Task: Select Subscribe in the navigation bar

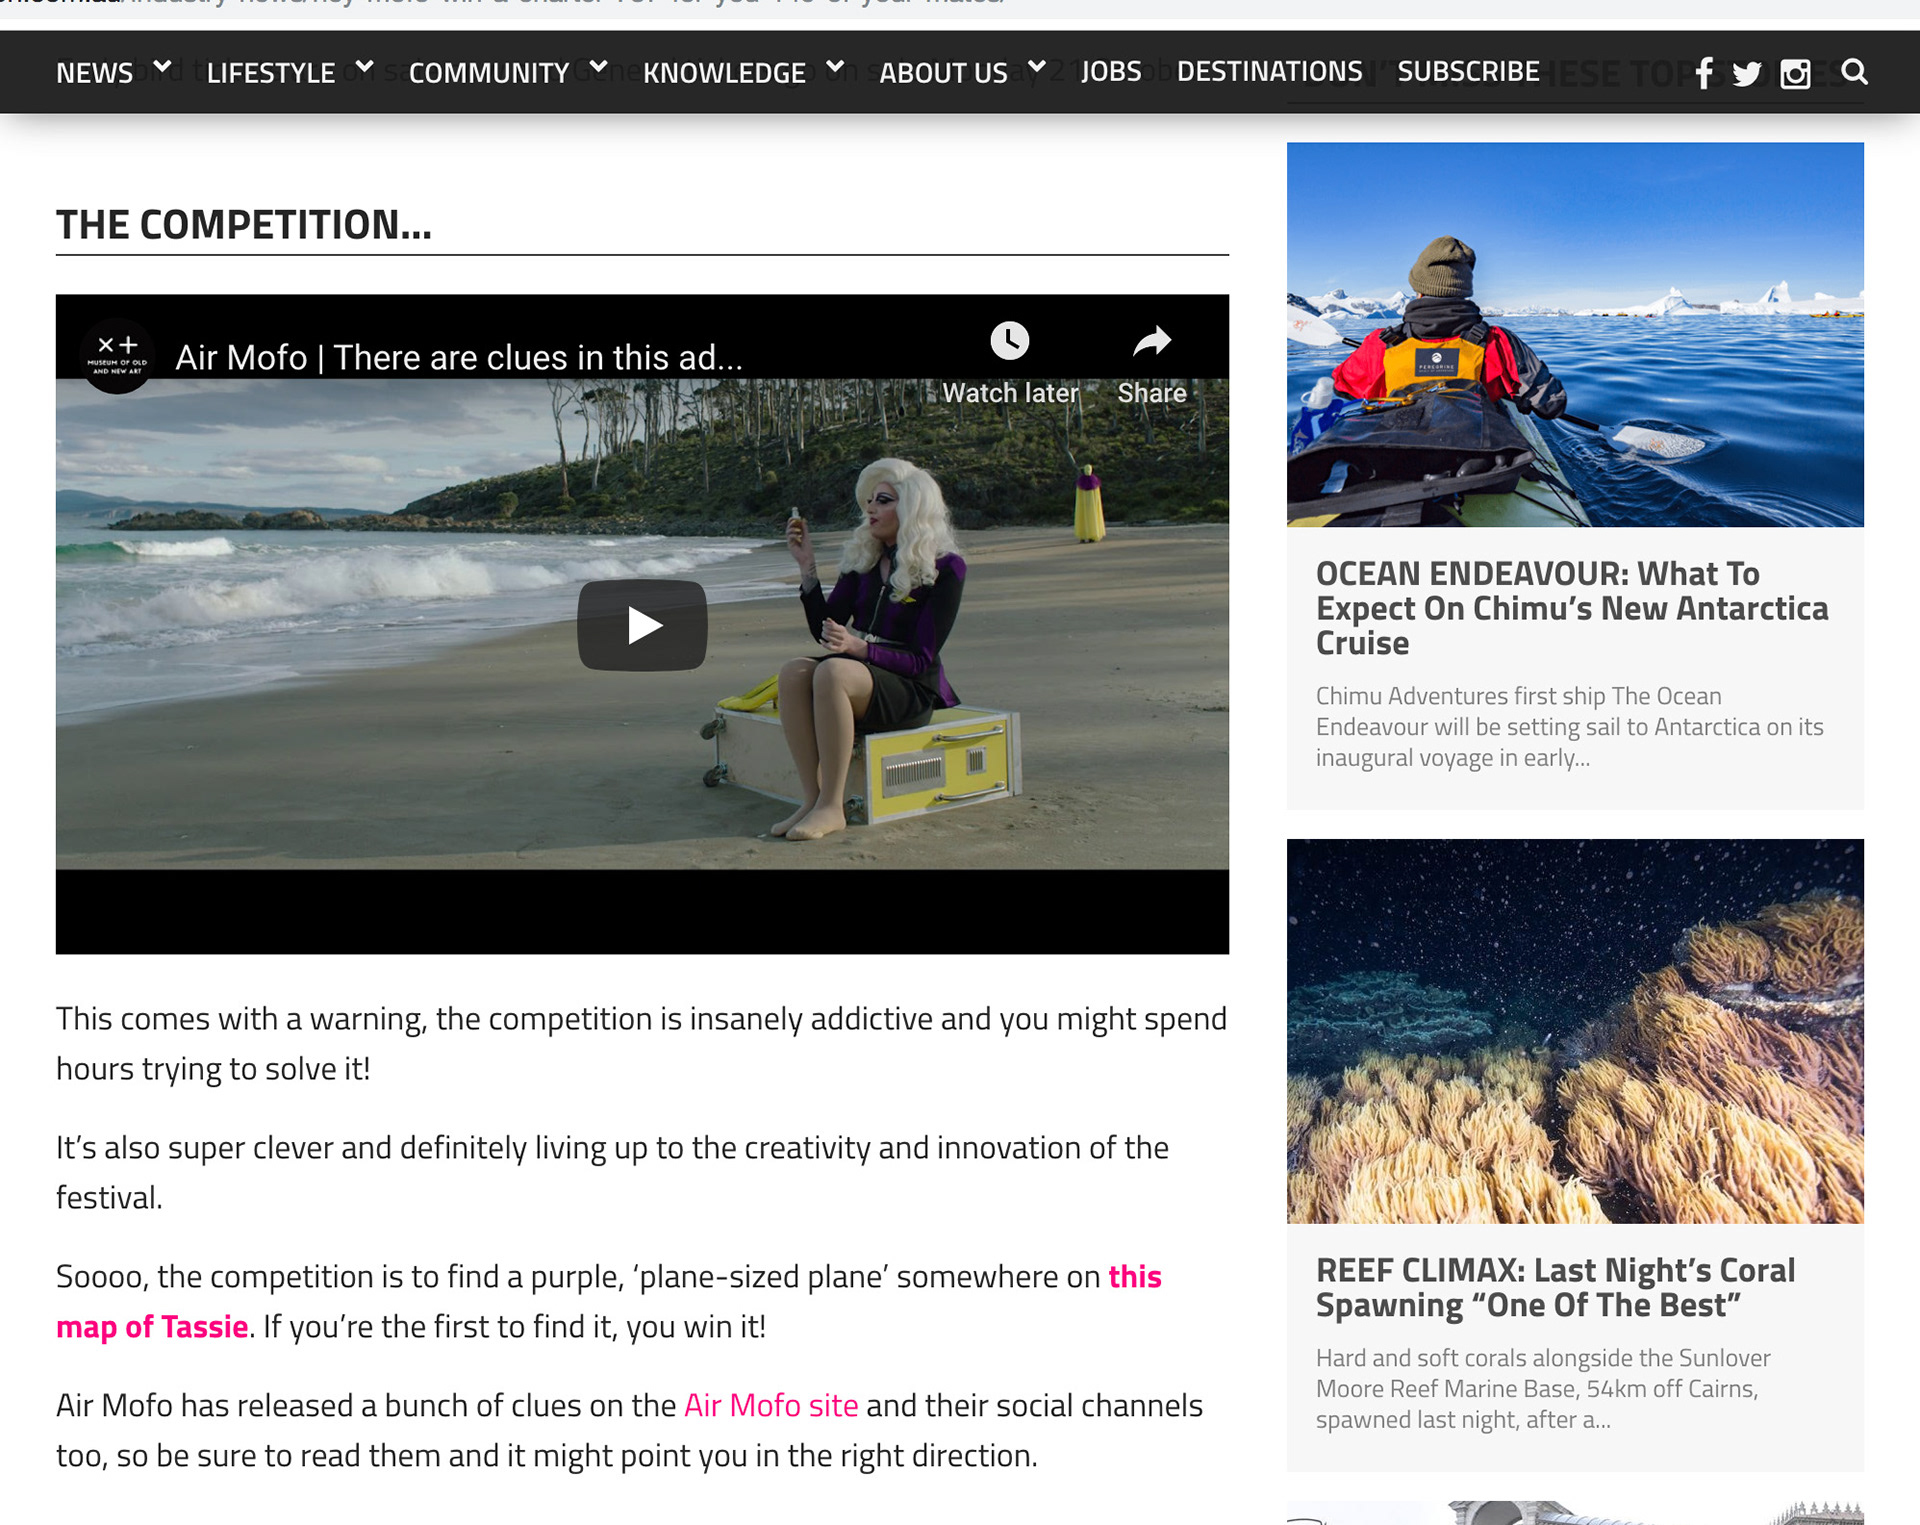Action: pyautogui.click(x=1468, y=72)
